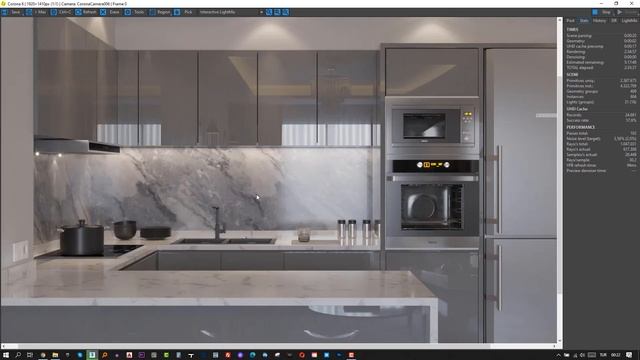The width and height of the screenshot is (640, 360).
Task: Click the scroll-left arrow under the render
Action: (x=3, y=346)
